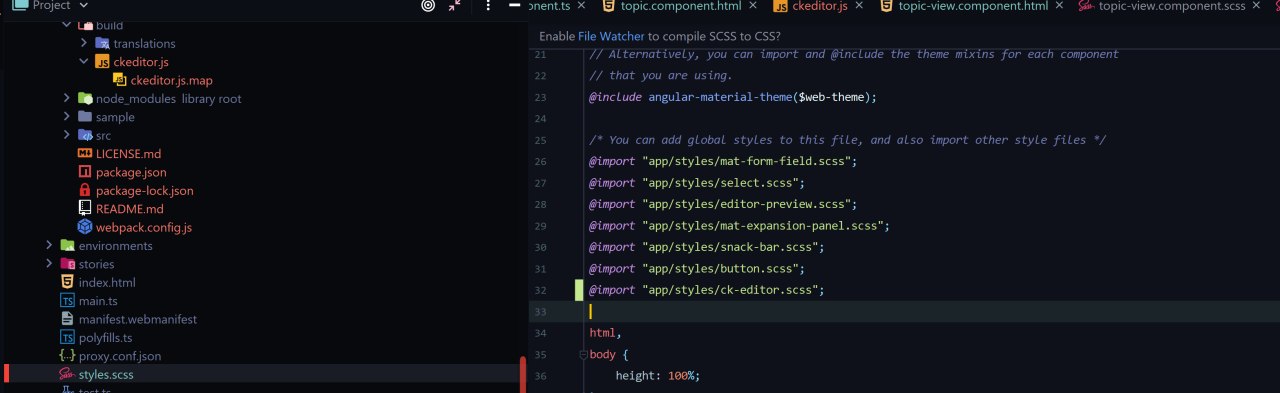1280x393 pixels.
Task: Expand the sample folder chevron
Action: click(x=66, y=117)
